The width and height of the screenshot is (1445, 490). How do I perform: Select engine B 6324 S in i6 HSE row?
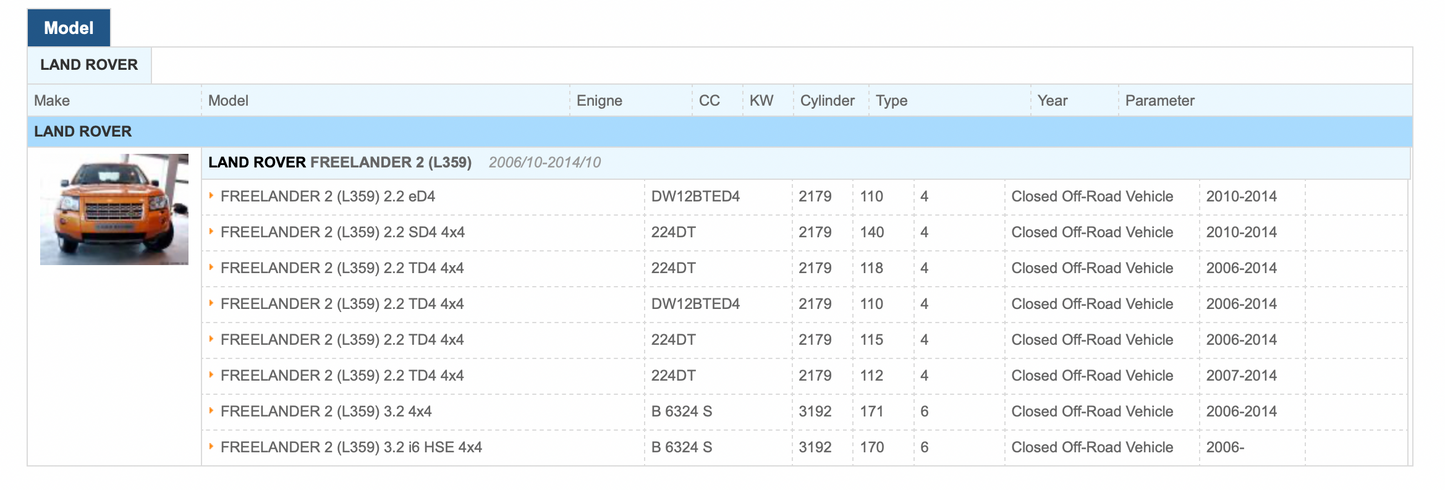682,447
